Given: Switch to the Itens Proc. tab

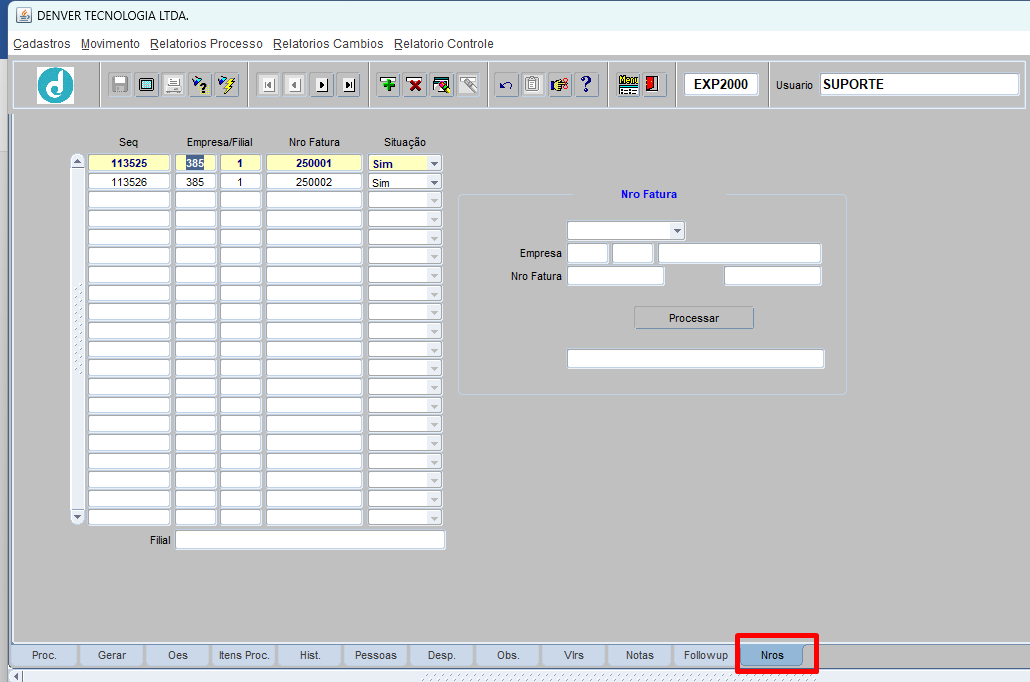Looking at the screenshot, I should [x=244, y=655].
